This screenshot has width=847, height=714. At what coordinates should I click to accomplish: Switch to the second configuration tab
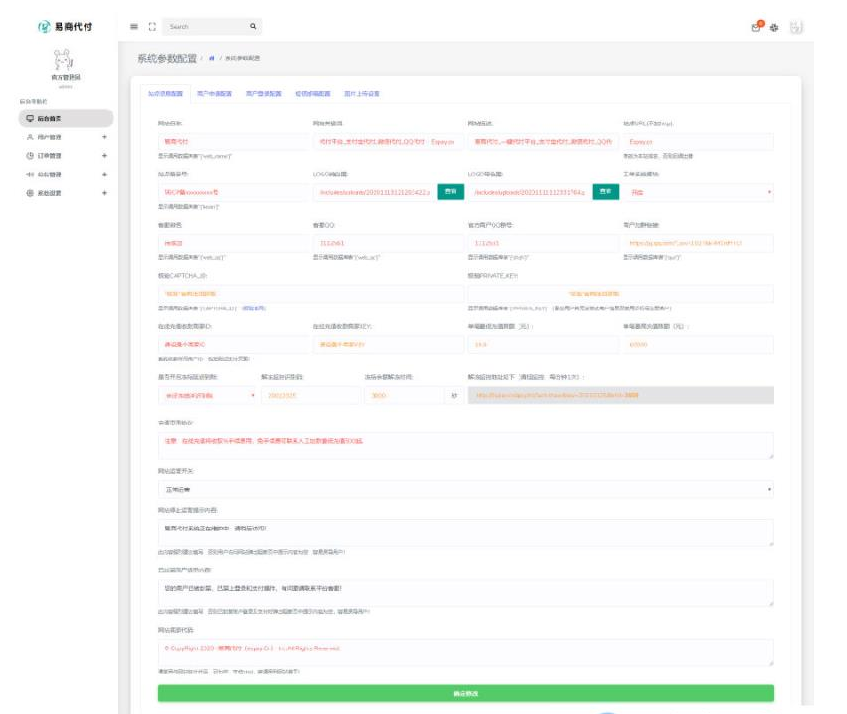pyautogui.click(x=214, y=94)
